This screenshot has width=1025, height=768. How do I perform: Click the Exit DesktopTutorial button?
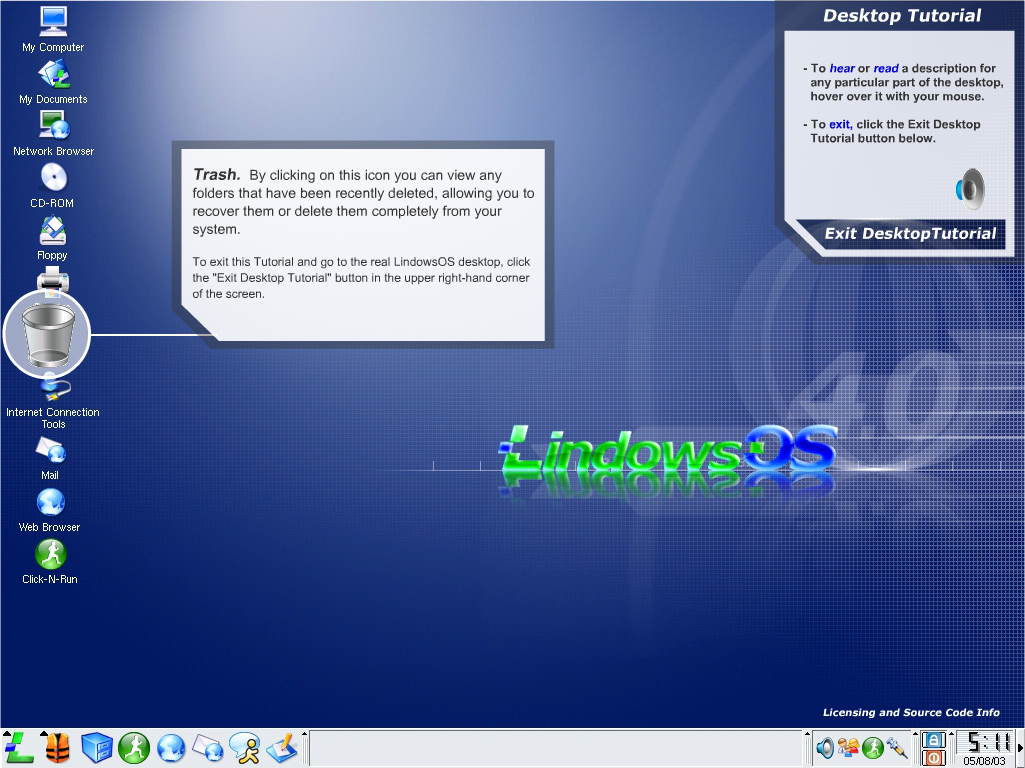click(x=910, y=233)
